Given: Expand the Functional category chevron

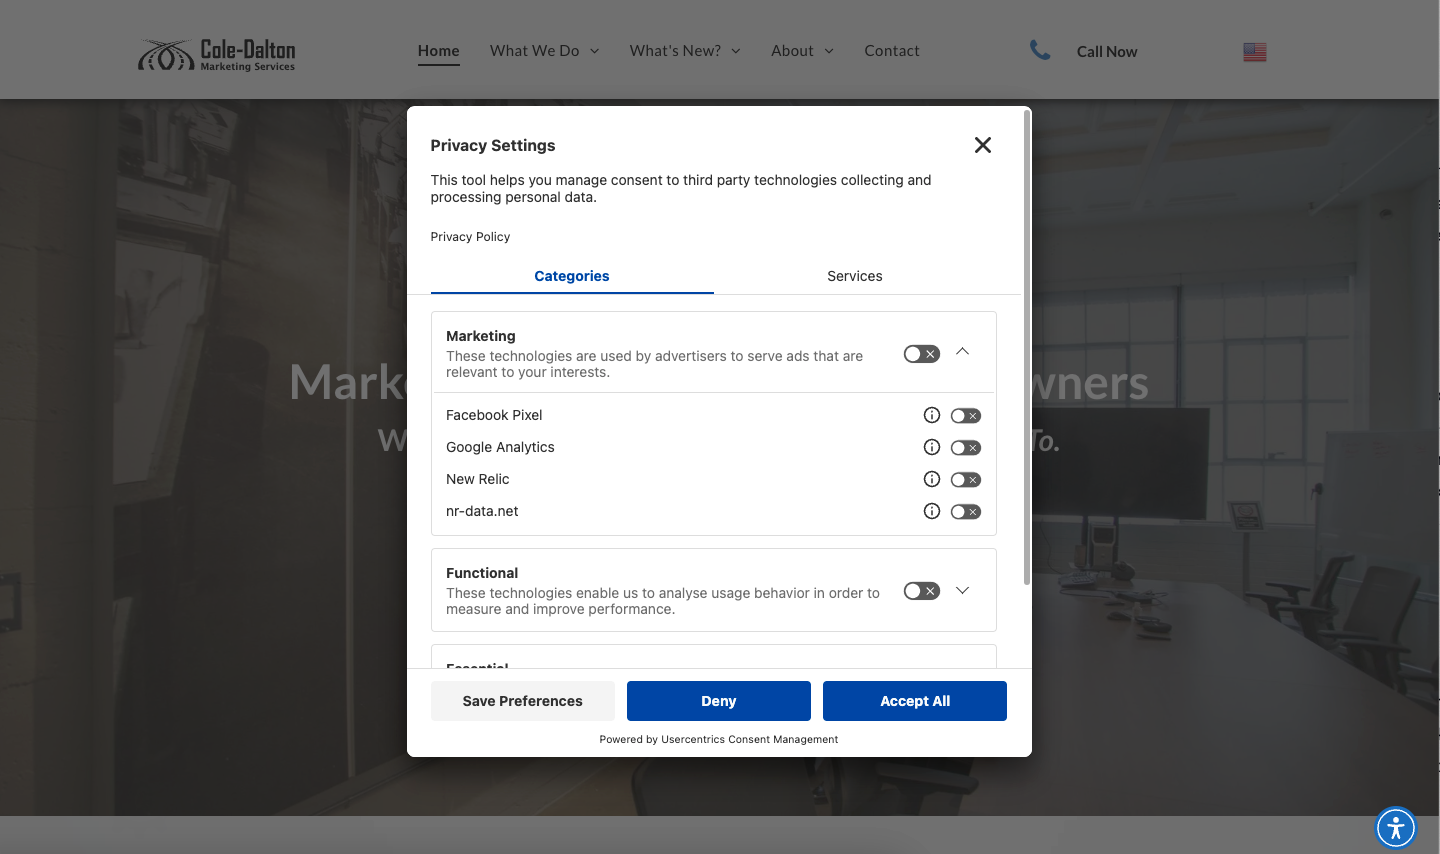Looking at the screenshot, I should [x=963, y=590].
